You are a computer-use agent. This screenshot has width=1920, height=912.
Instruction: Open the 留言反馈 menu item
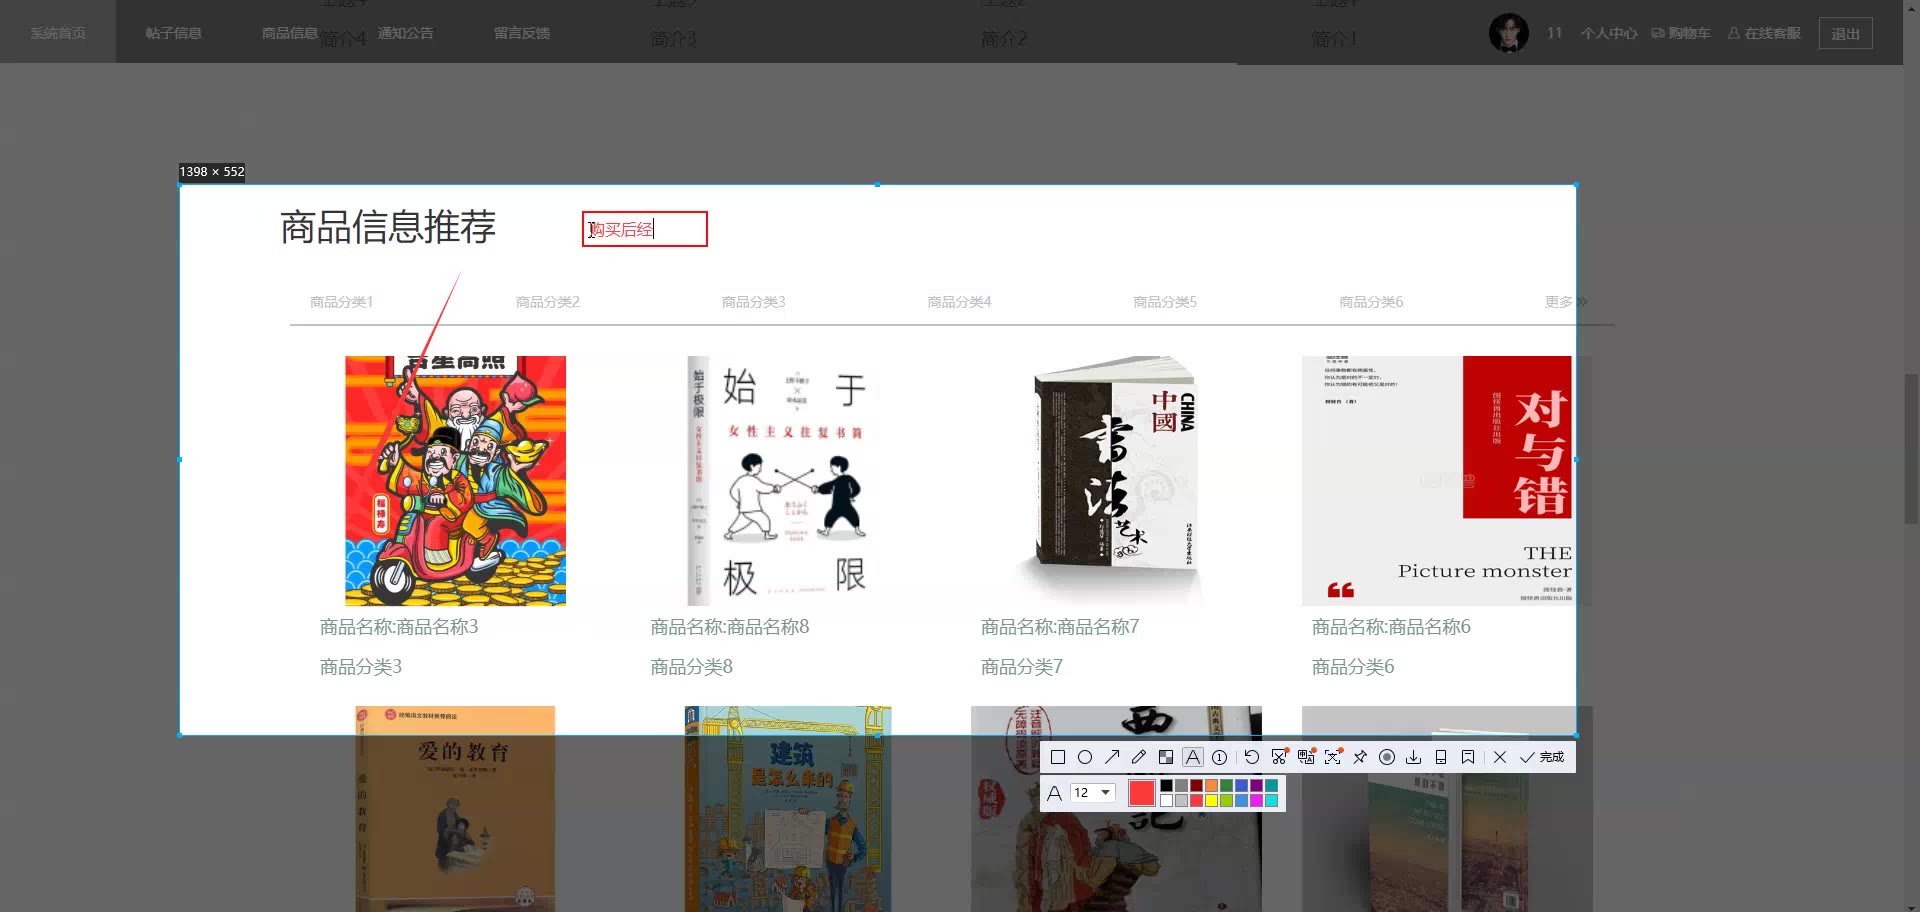(522, 33)
